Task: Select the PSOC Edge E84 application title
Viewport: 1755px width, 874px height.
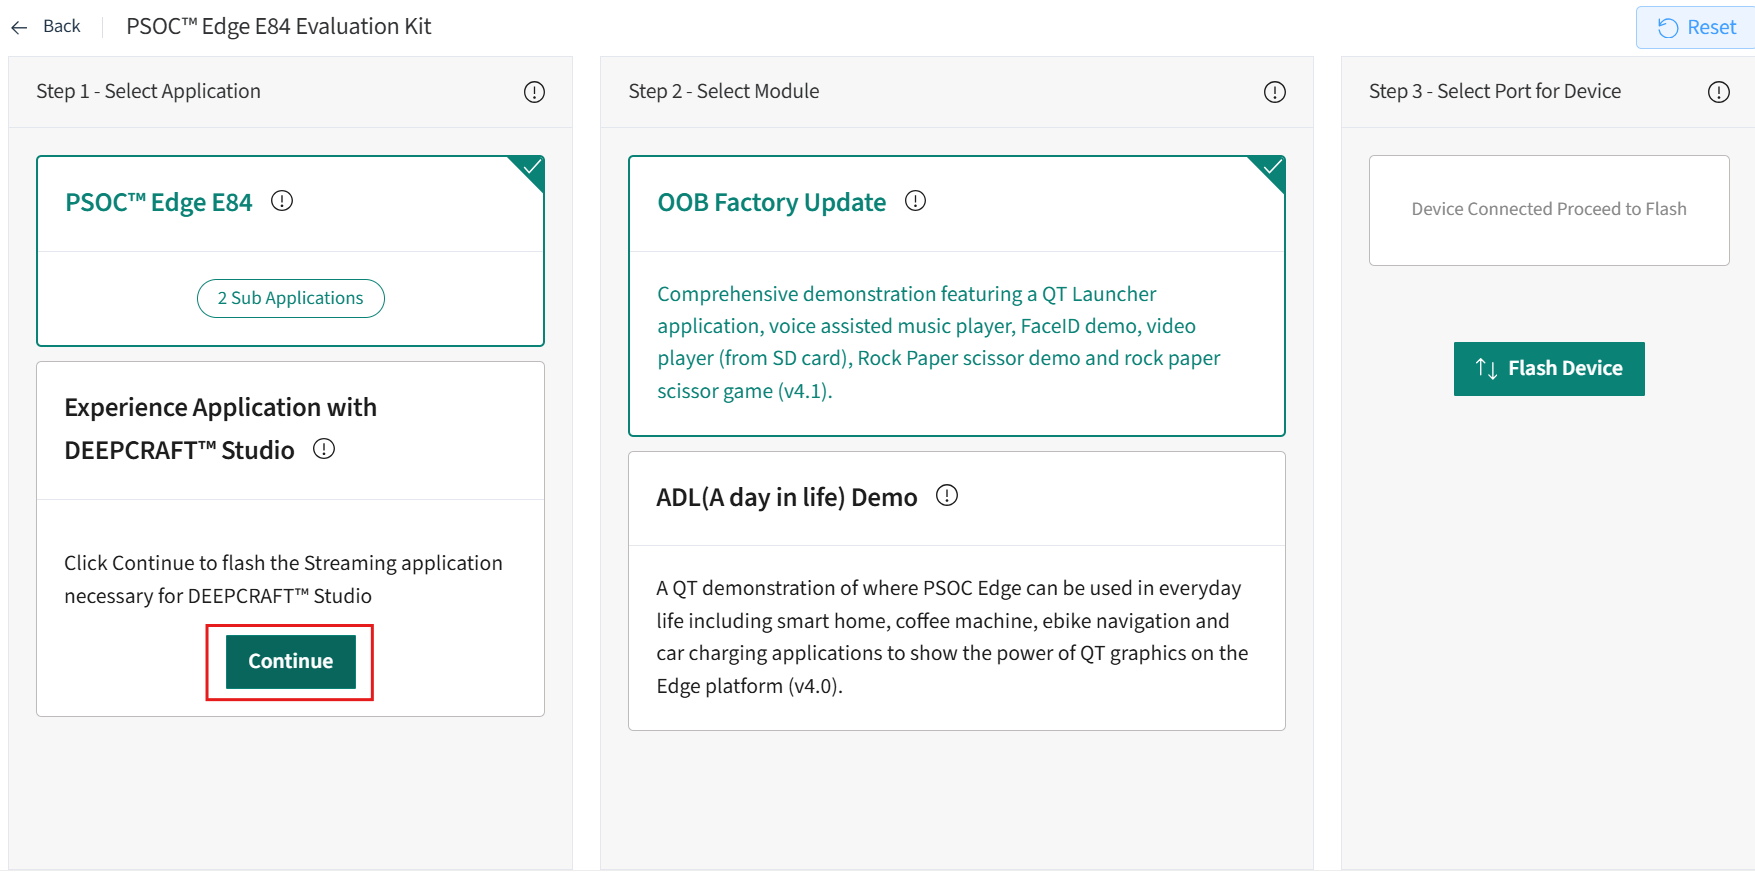Action: coord(158,203)
